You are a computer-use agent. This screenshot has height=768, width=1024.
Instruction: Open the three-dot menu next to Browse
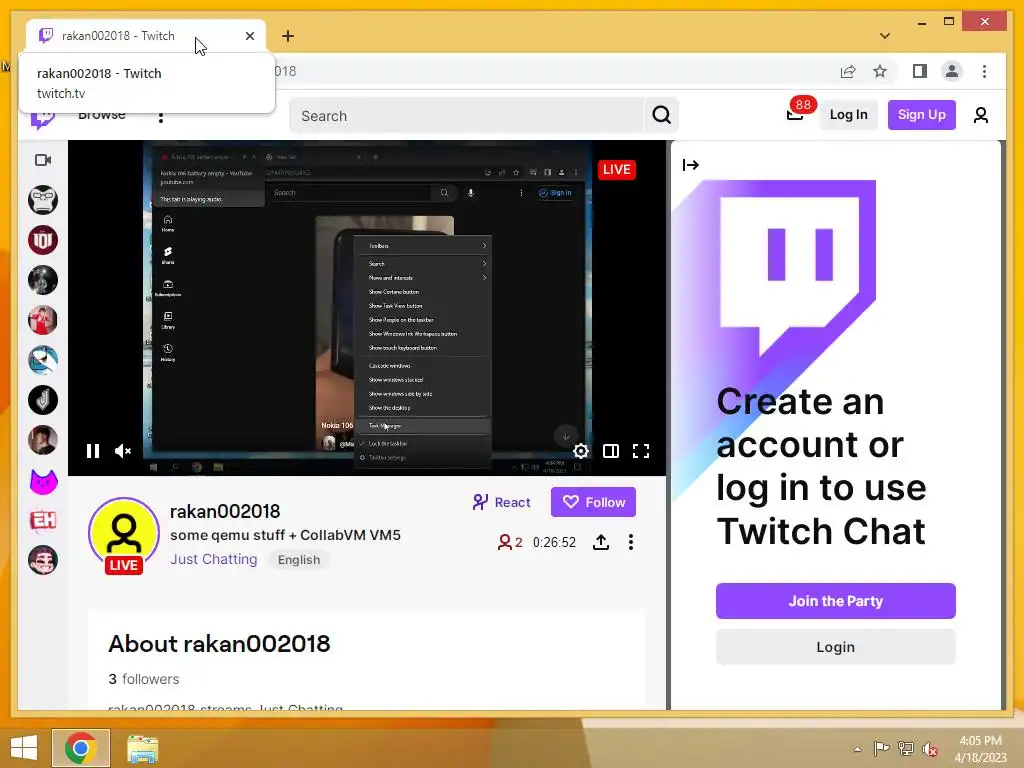pyautogui.click(x=161, y=117)
